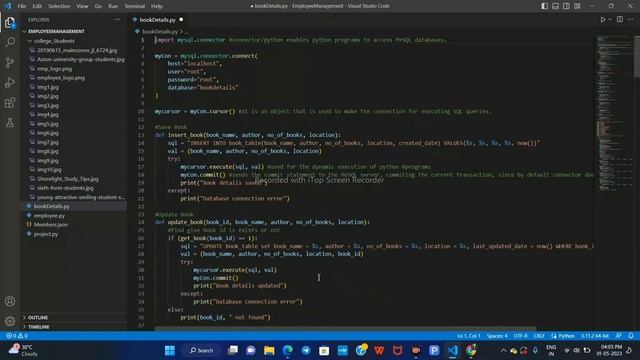Open the Selection menu
This screenshot has height=360, width=640.
point(59,6)
